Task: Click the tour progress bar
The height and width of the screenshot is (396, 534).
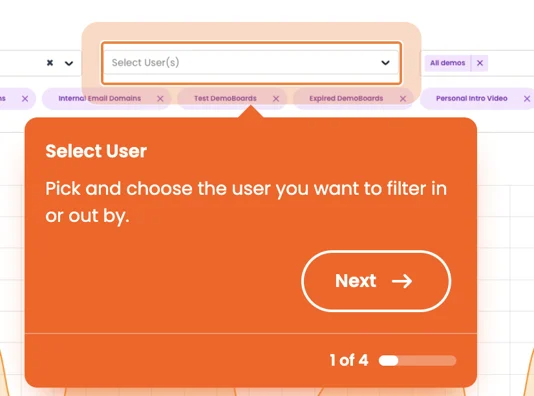Action: 417,361
